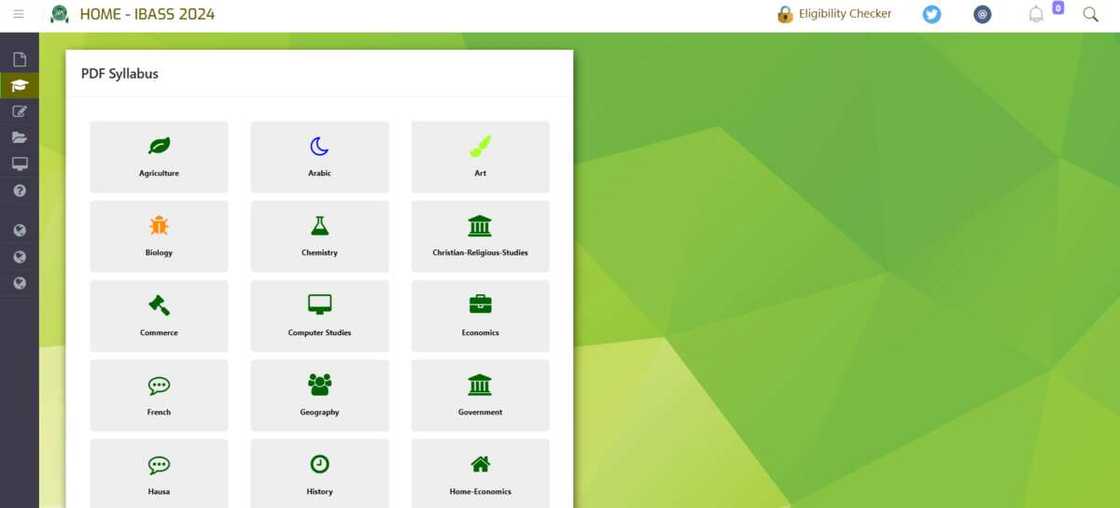Open the folder icon in sidebar
The height and width of the screenshot is (508, 1120).
pyautogui.click(x=19, y=138)
